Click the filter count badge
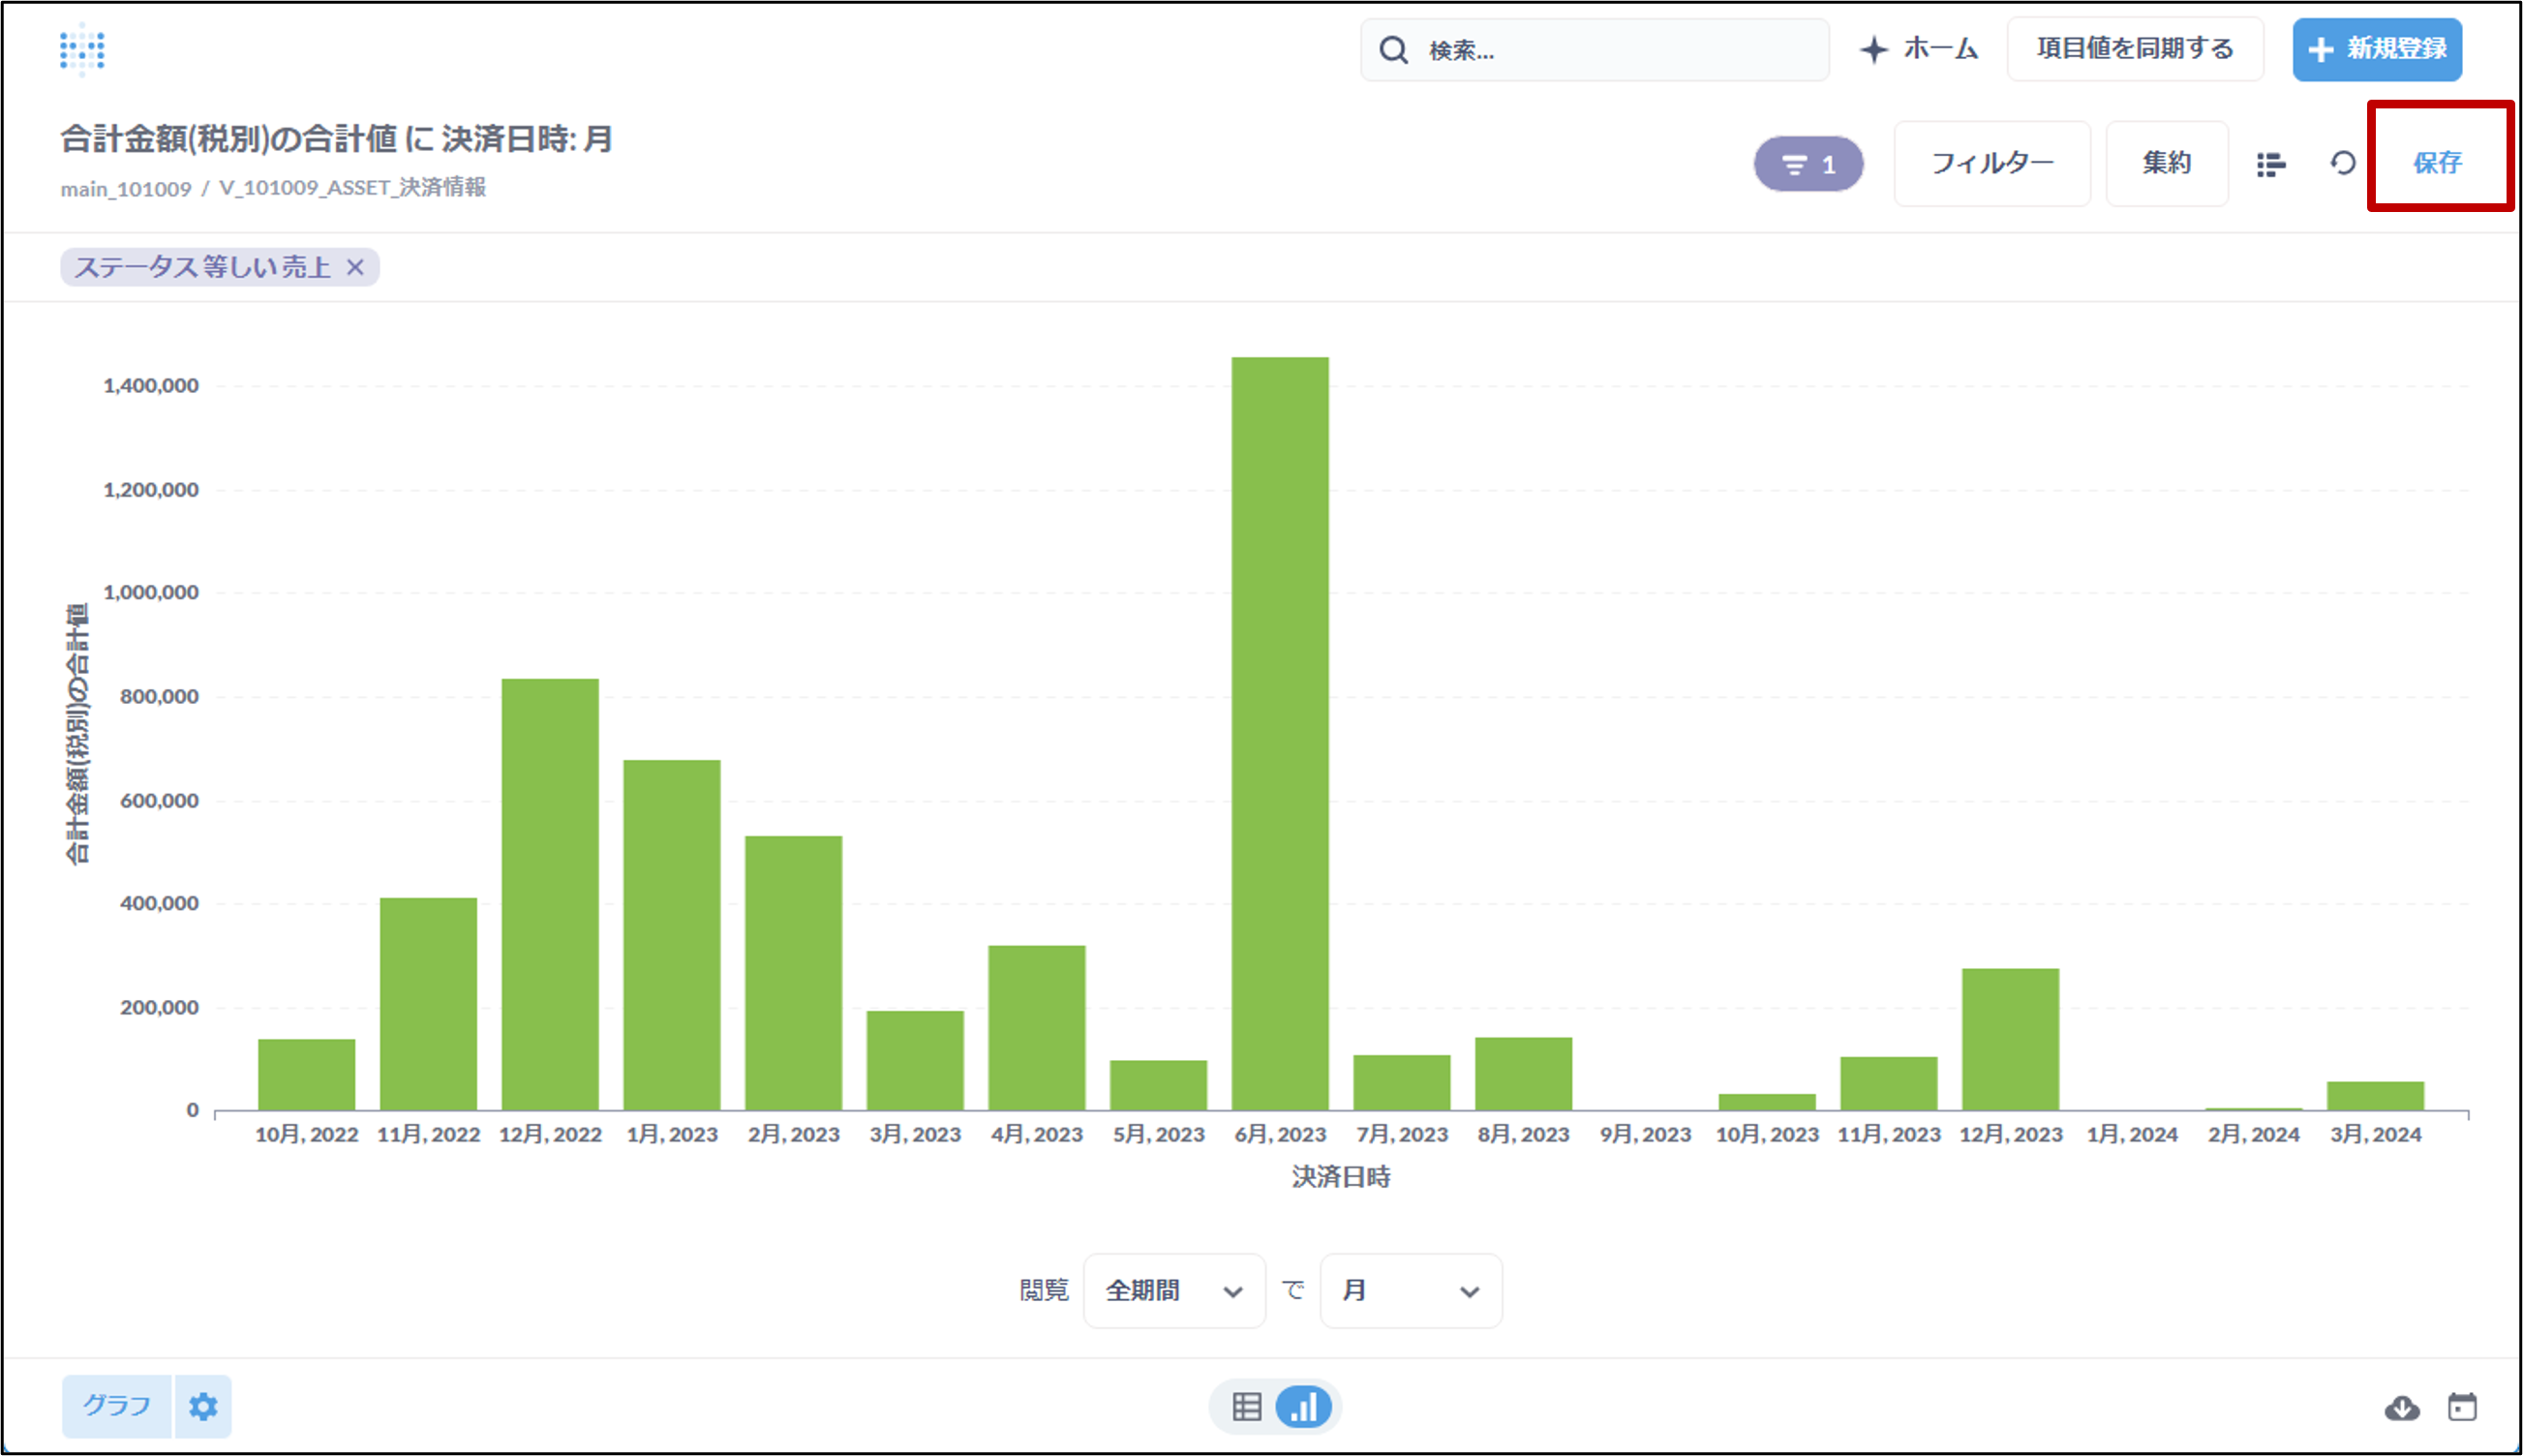2523x1456 pixels. (1808, 164)
